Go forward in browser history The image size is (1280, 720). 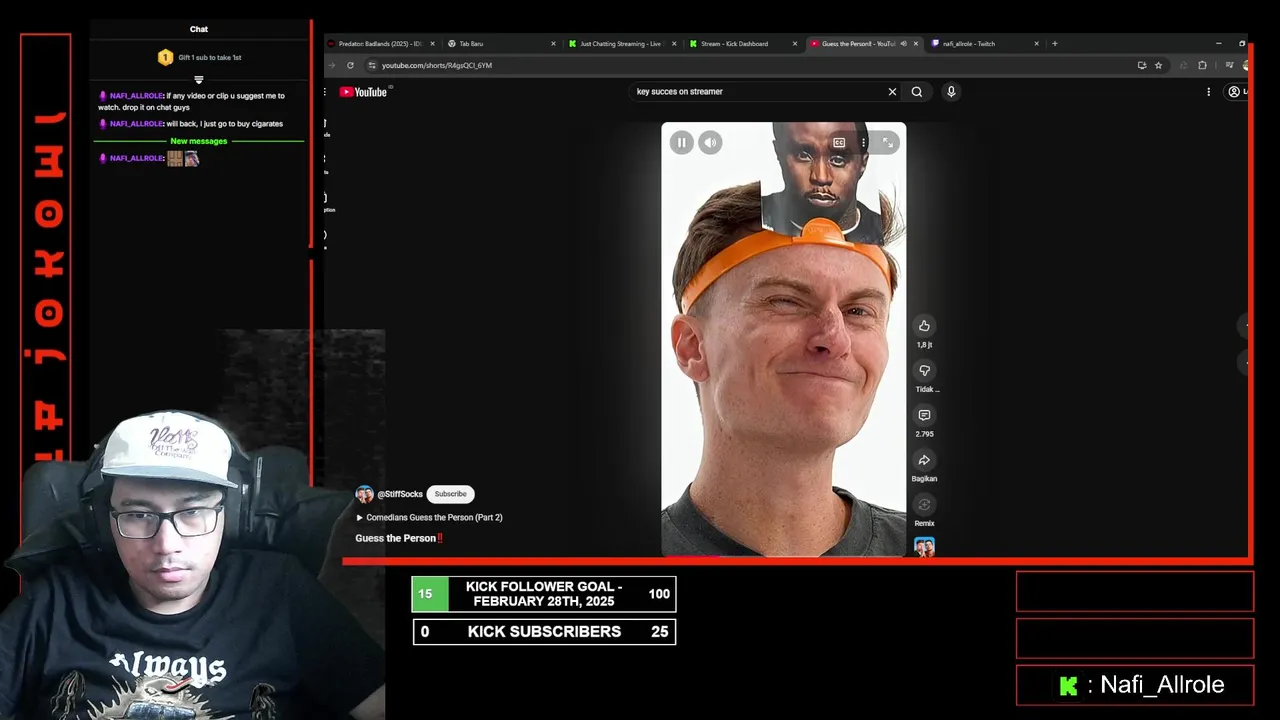[332, 65]
